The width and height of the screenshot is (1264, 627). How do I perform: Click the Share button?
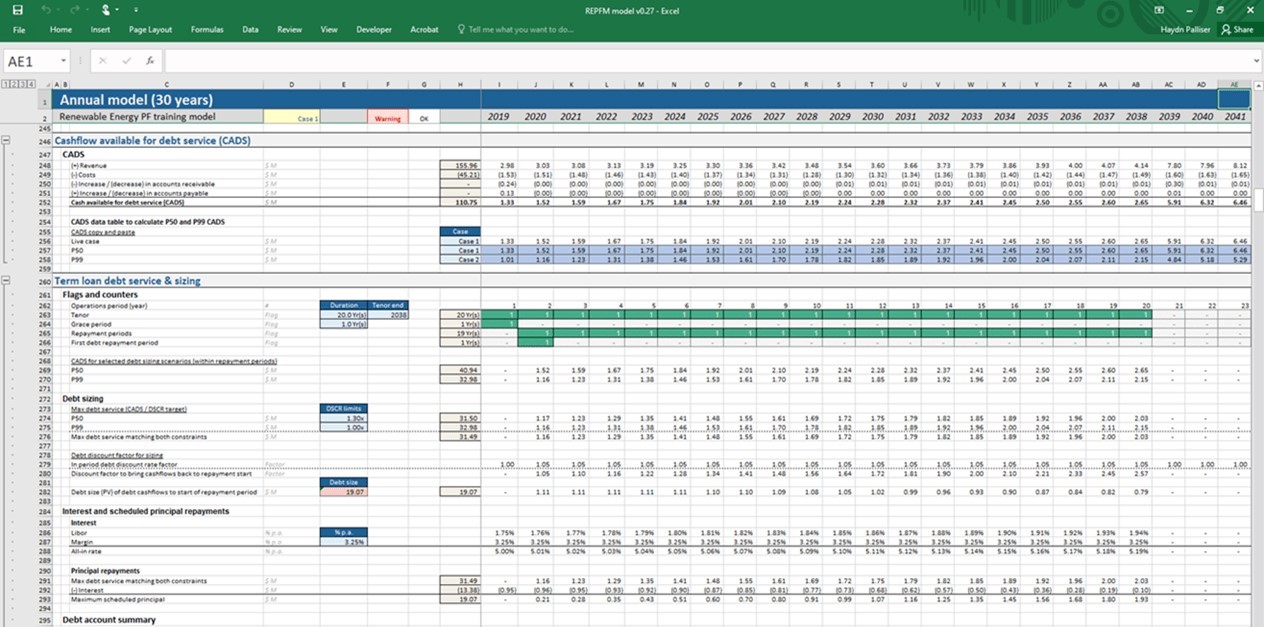[1237, 30]
